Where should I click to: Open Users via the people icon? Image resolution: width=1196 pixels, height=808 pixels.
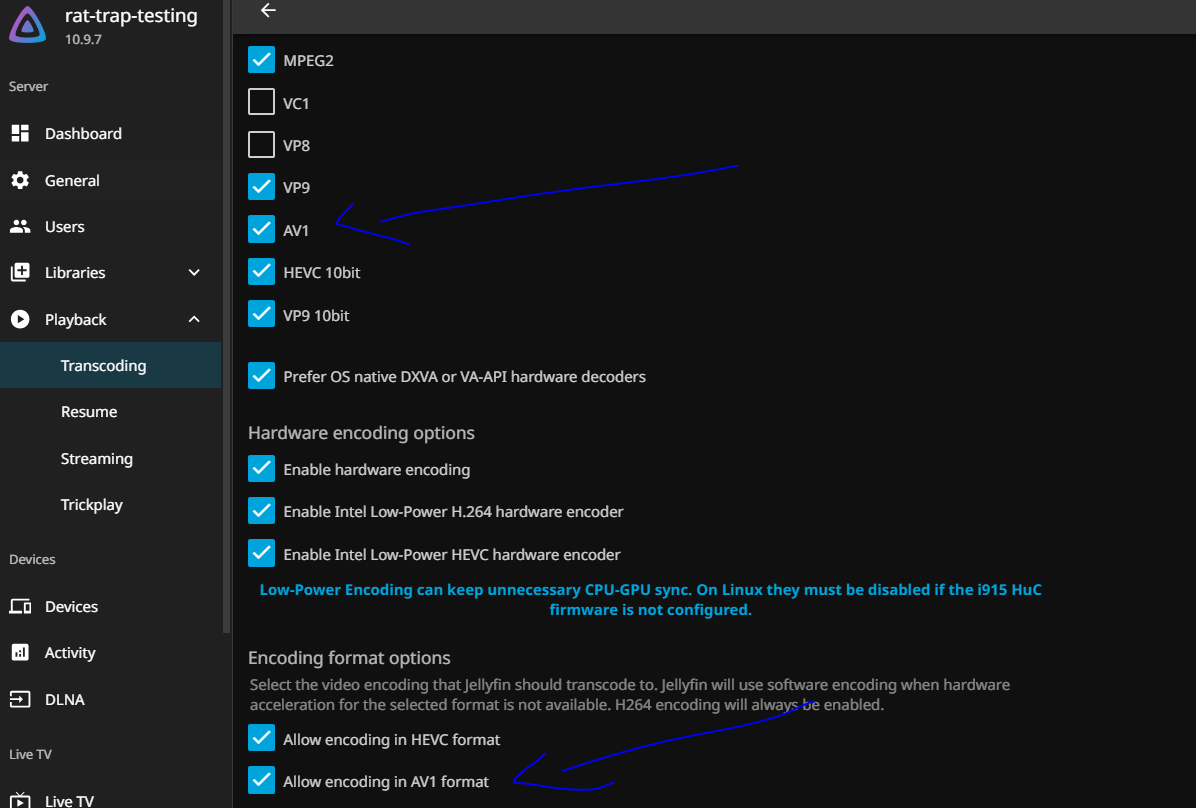20,227
